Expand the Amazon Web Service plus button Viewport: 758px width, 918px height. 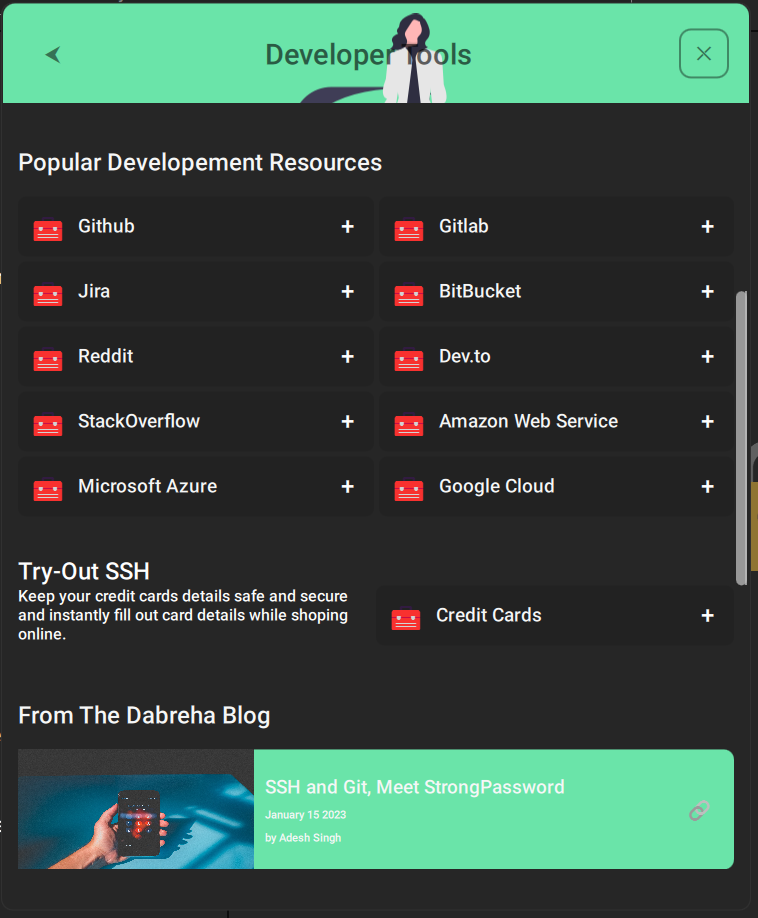(707, 422)
